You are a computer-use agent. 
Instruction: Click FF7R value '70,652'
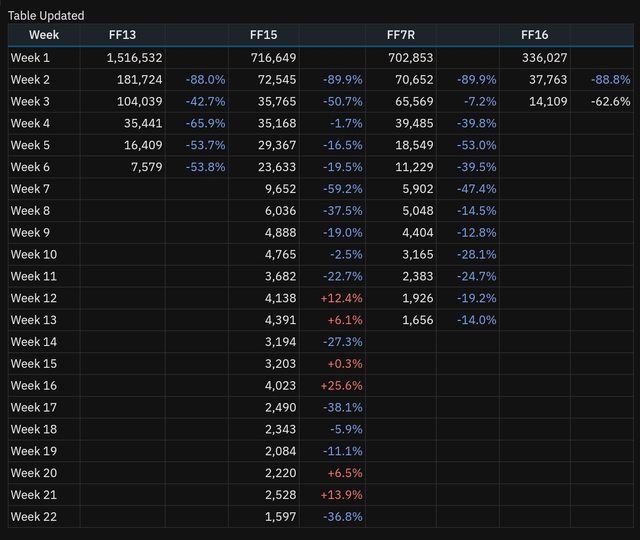click(414, 80)
